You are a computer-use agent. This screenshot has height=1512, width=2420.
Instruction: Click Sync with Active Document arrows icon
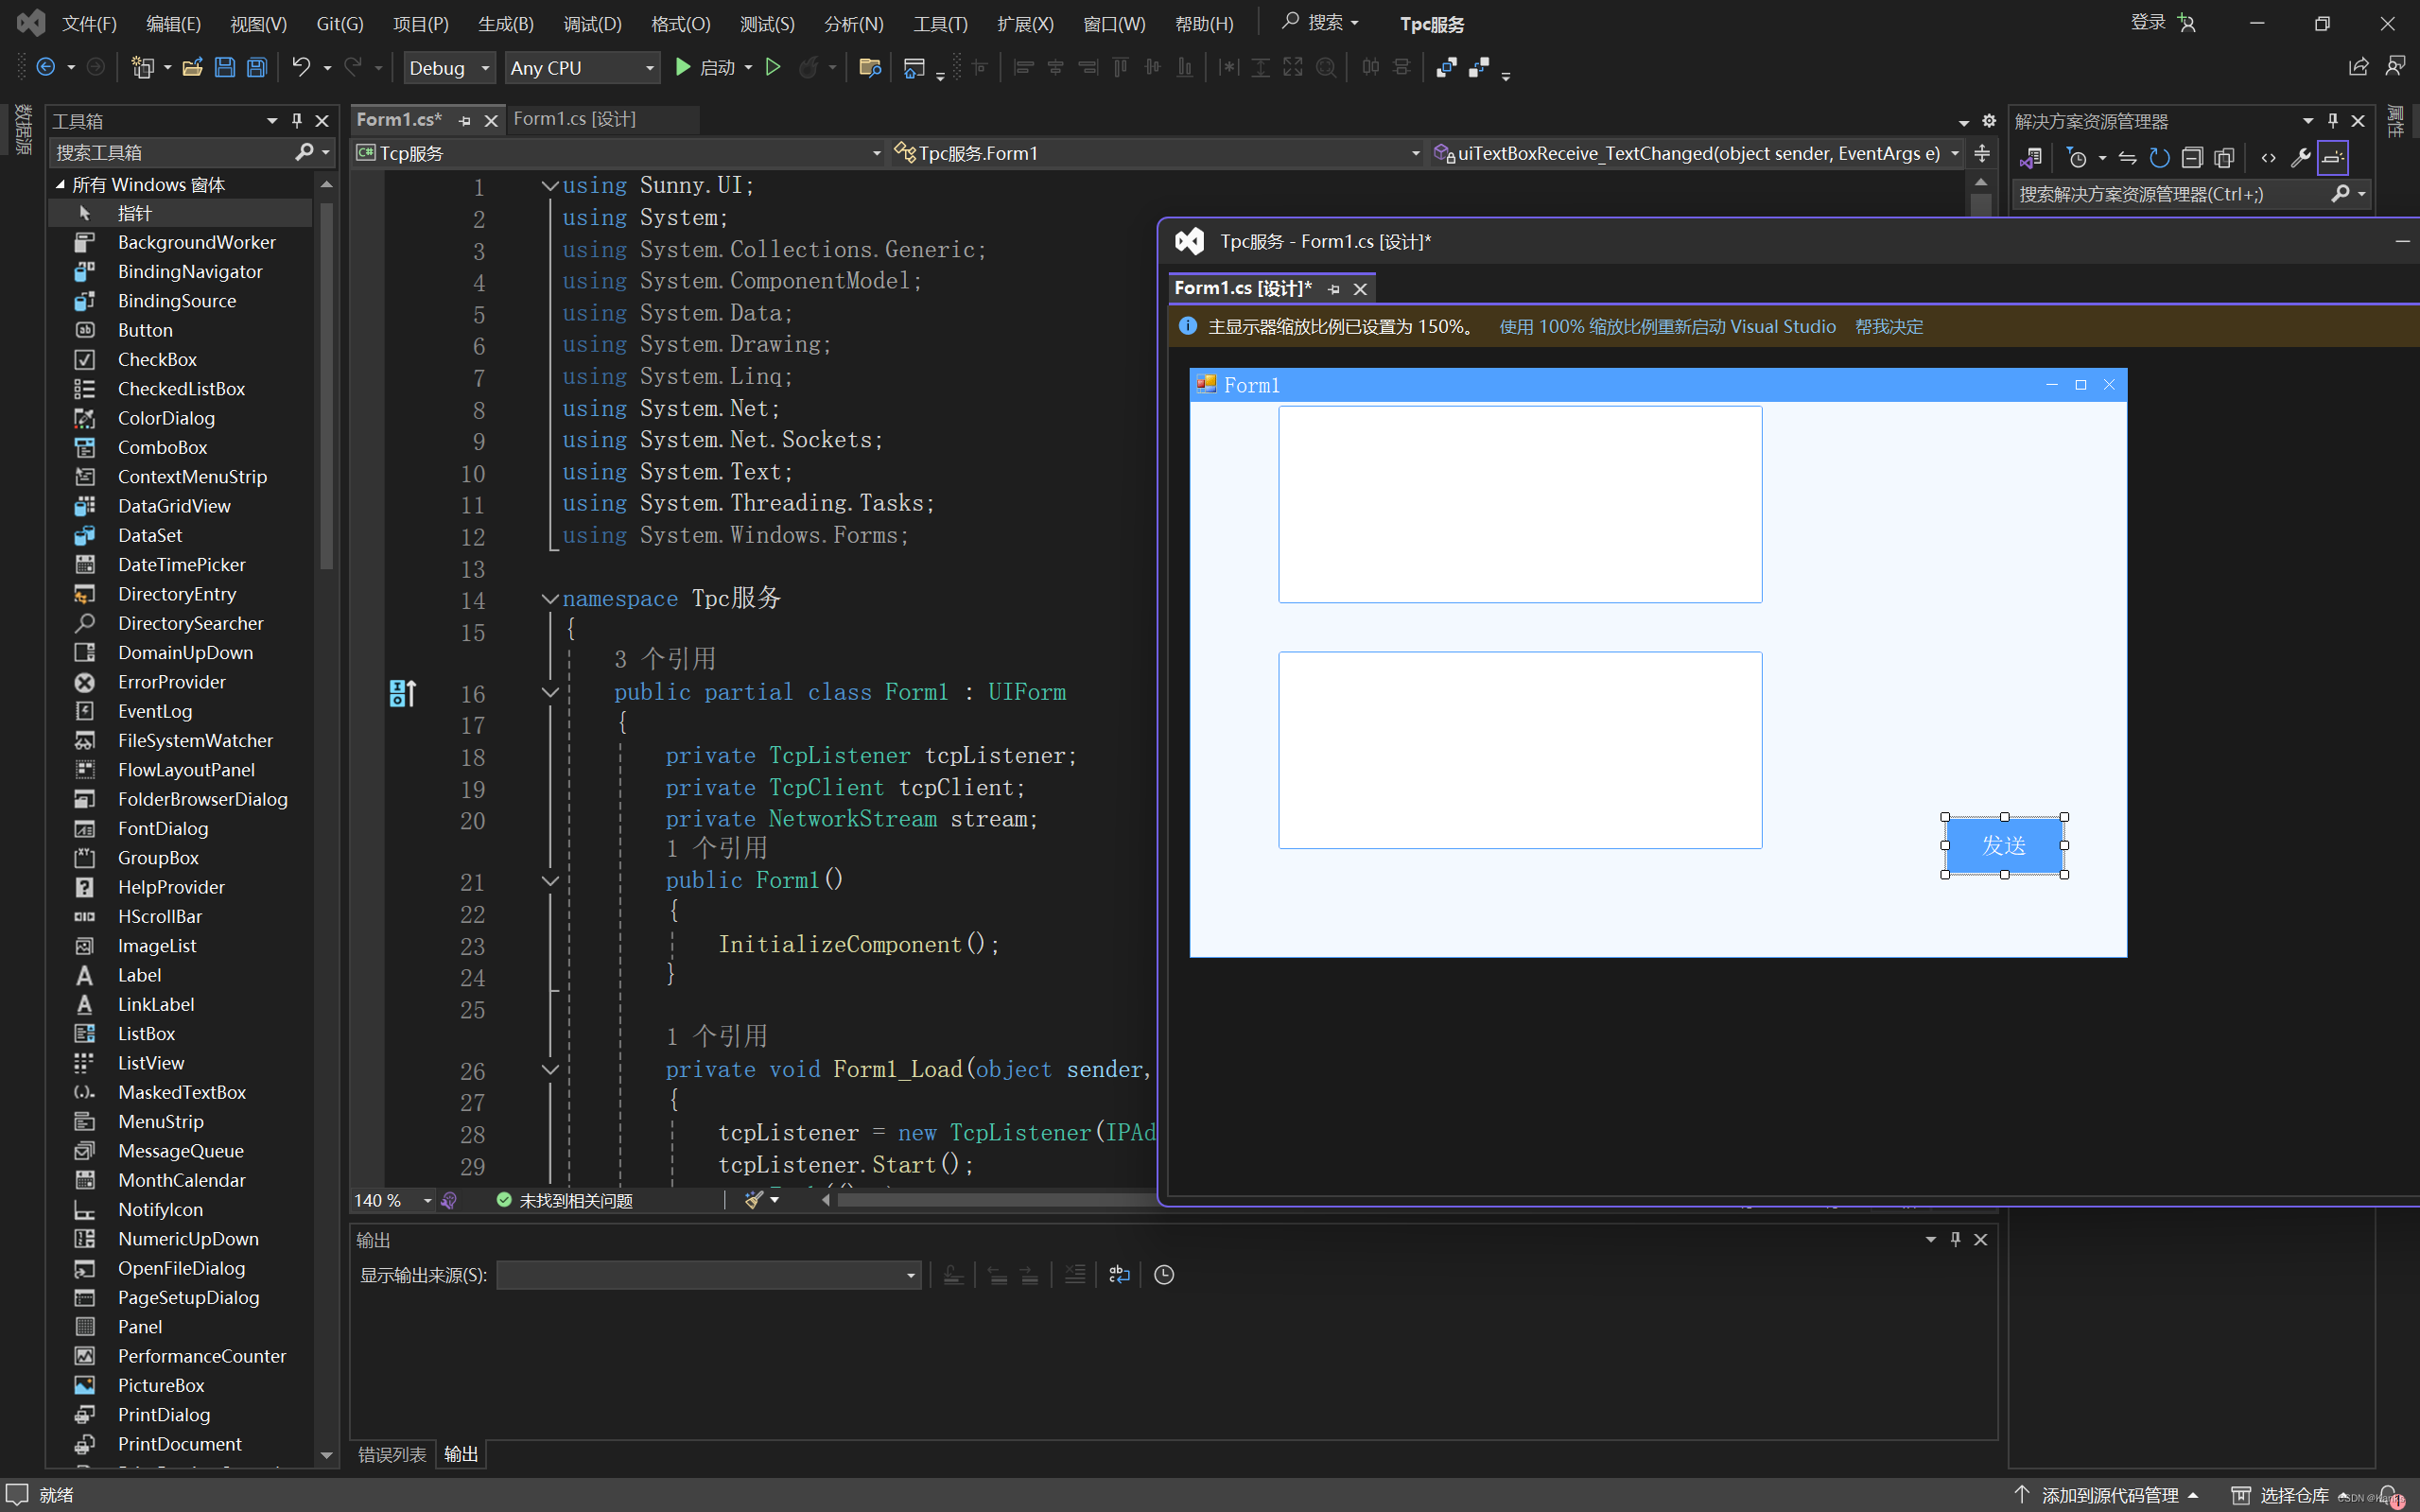pos(2127,157)
